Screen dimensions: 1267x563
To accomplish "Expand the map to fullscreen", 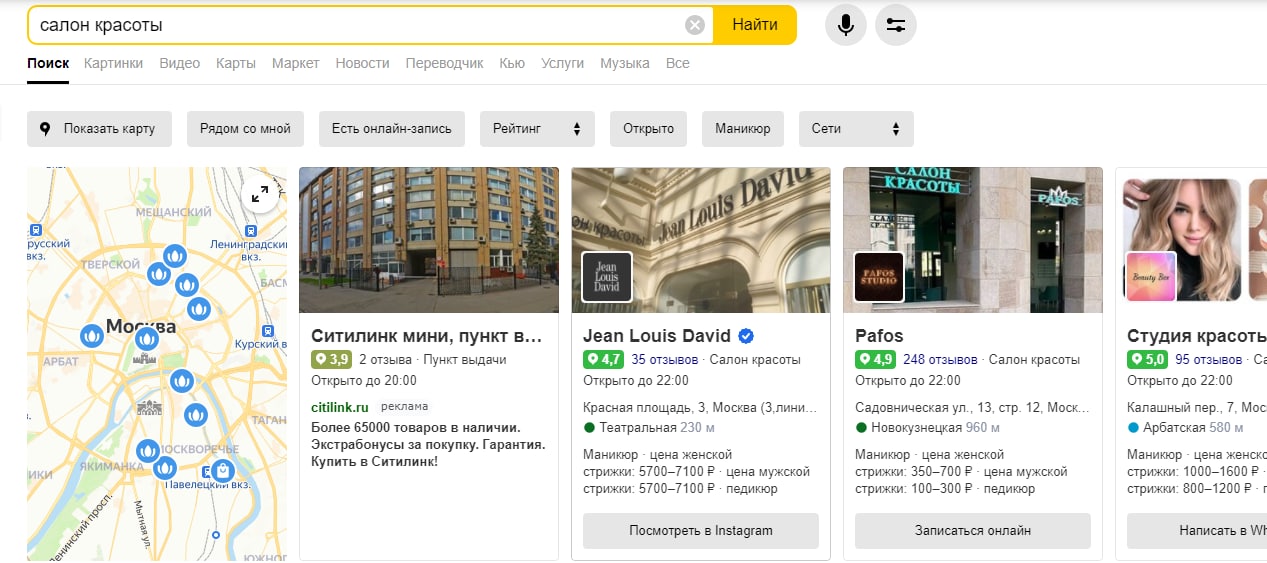I will (260, 194).
